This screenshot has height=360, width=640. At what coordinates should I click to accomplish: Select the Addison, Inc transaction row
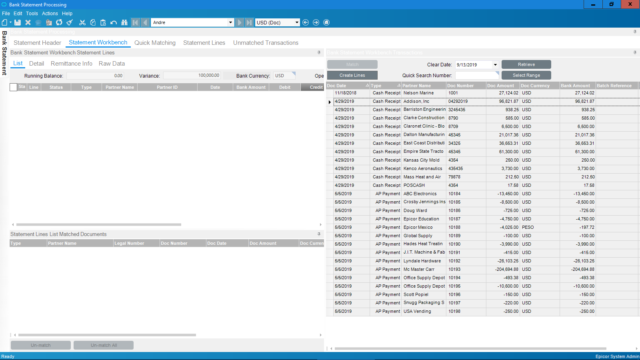pyautogui.click(x=483, y=102)
